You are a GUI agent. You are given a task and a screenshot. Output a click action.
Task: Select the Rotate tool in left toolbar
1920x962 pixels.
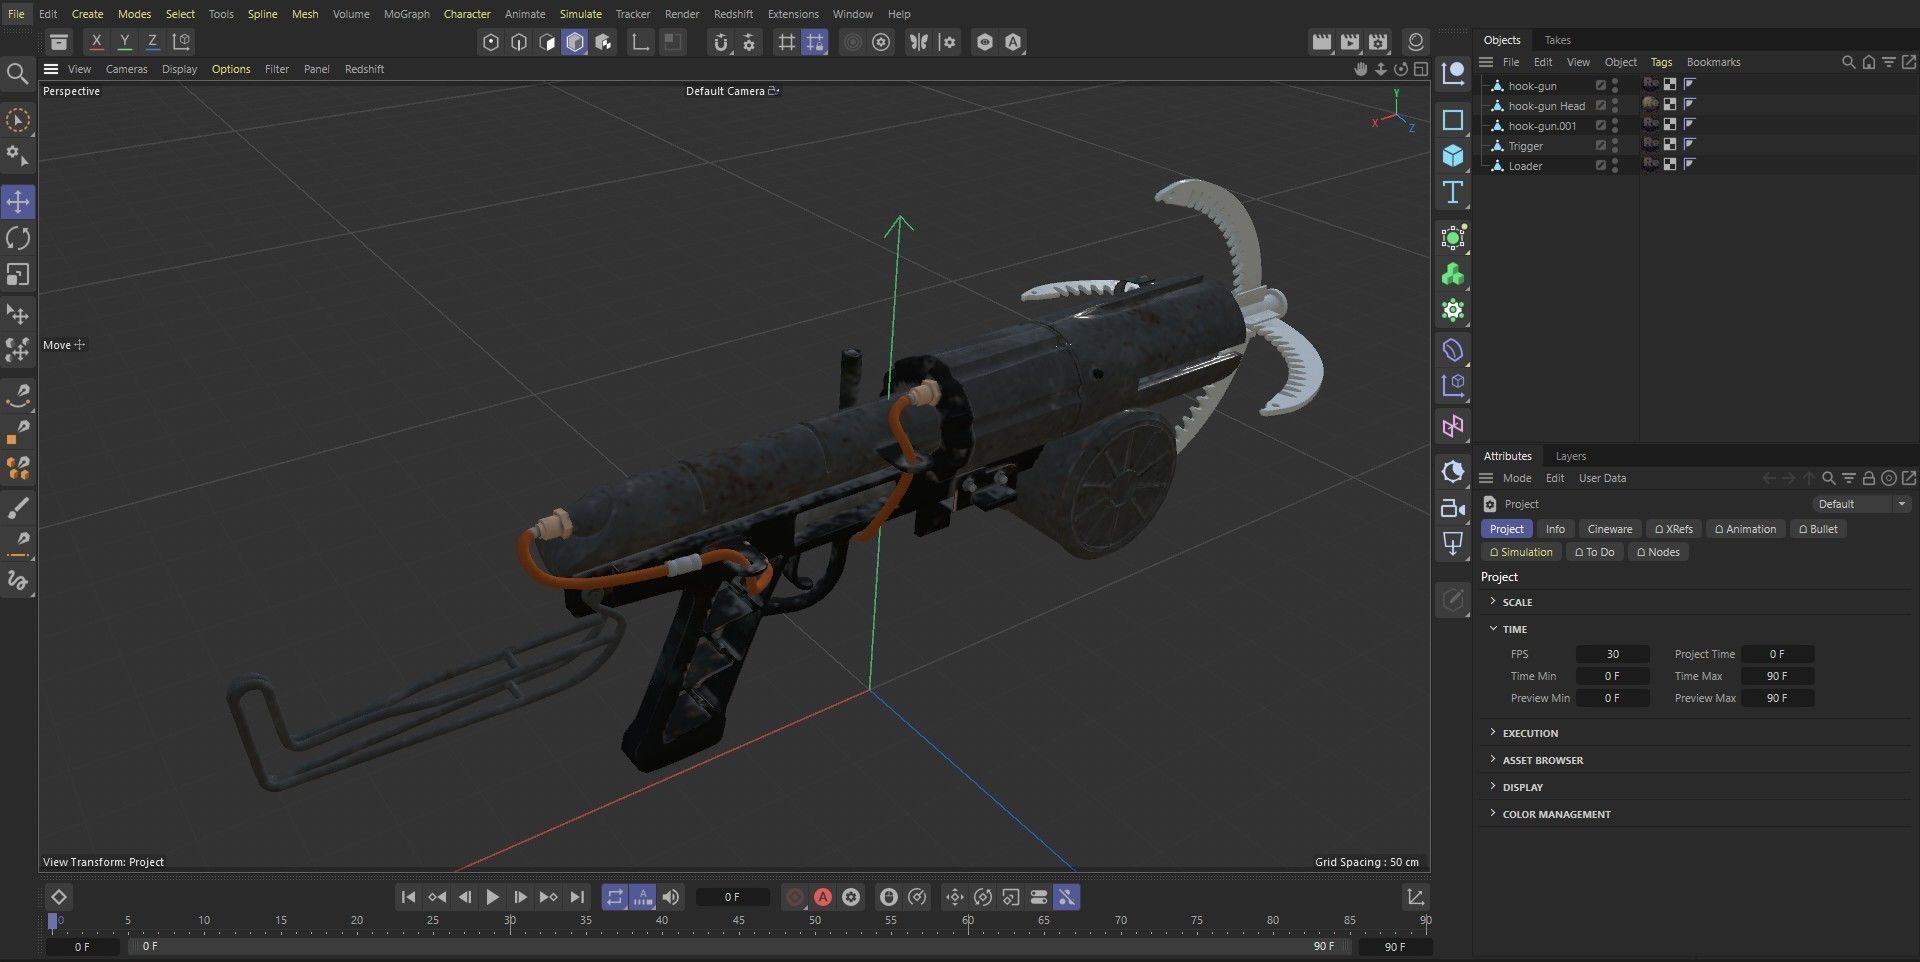(x=18, y=238)
